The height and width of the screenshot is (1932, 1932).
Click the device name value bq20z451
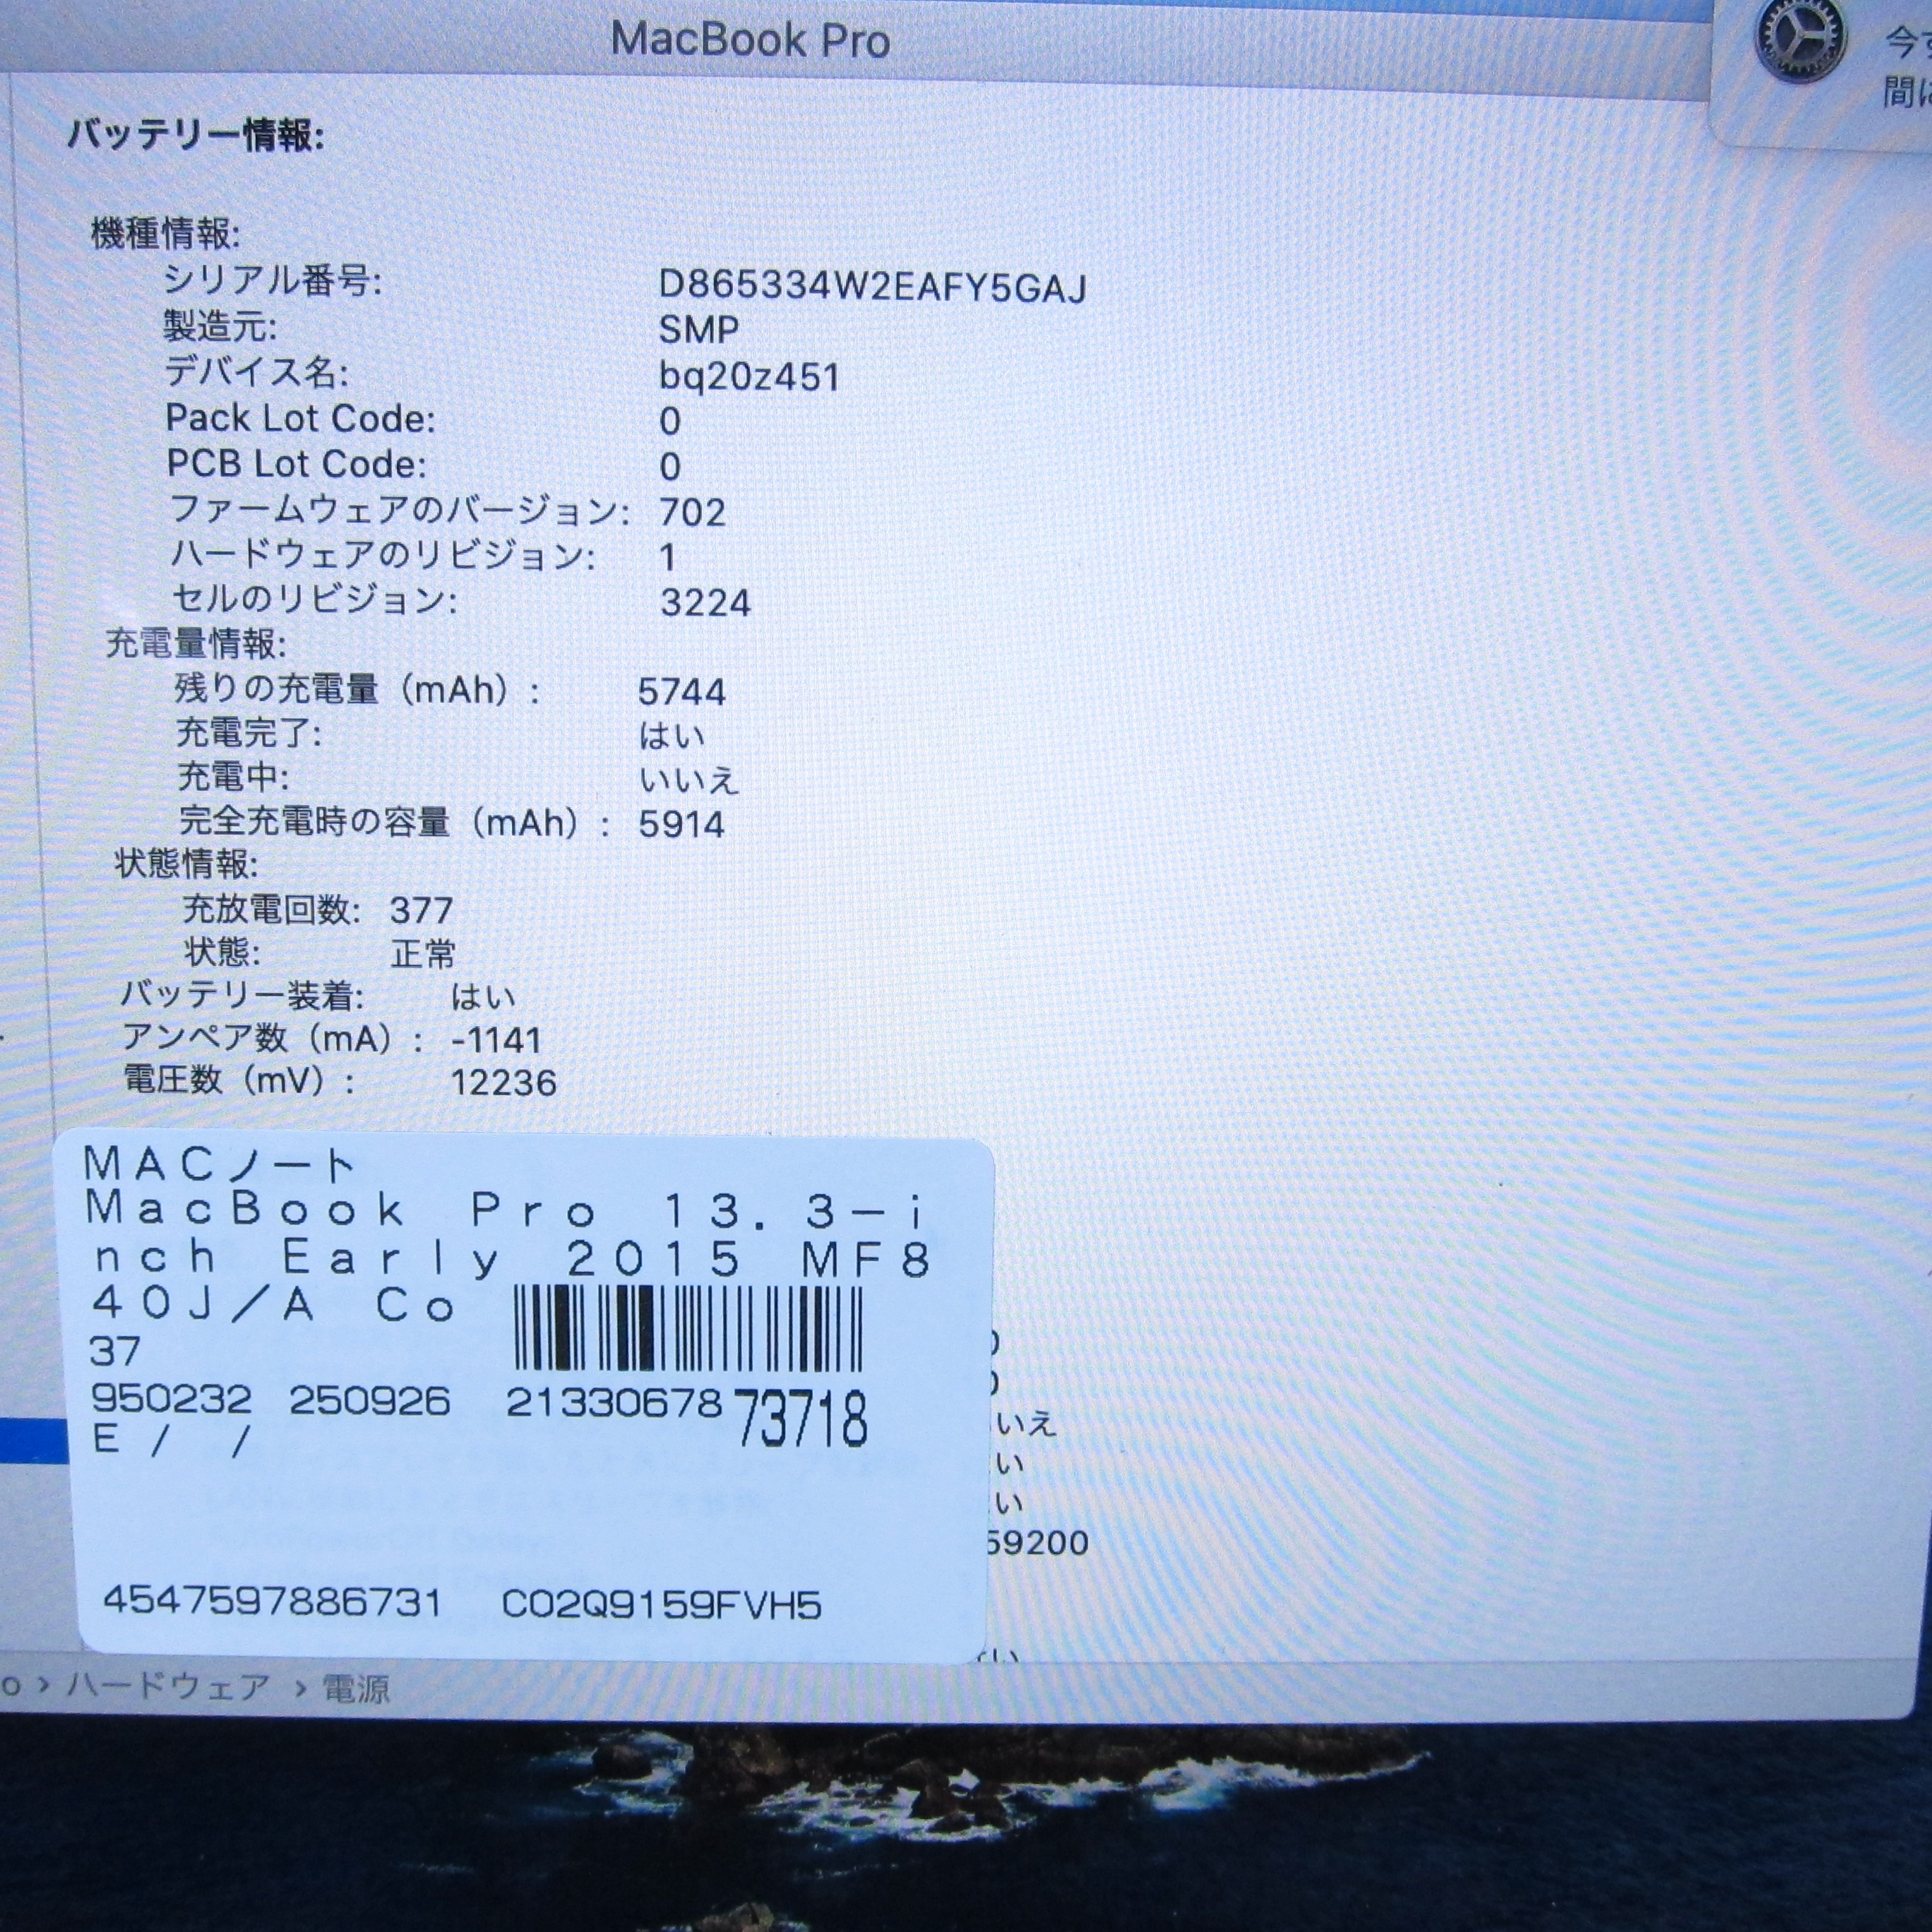[x=749, y=377]
